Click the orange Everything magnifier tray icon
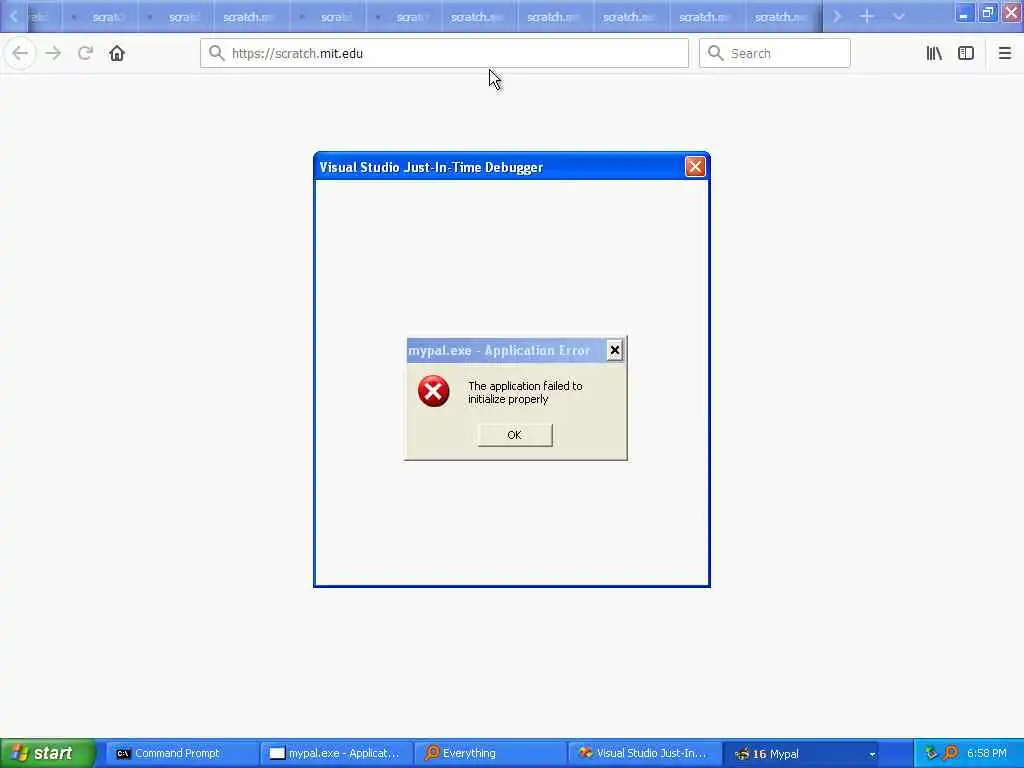This screenshot has width=1024, height=768. pos(951,754)
